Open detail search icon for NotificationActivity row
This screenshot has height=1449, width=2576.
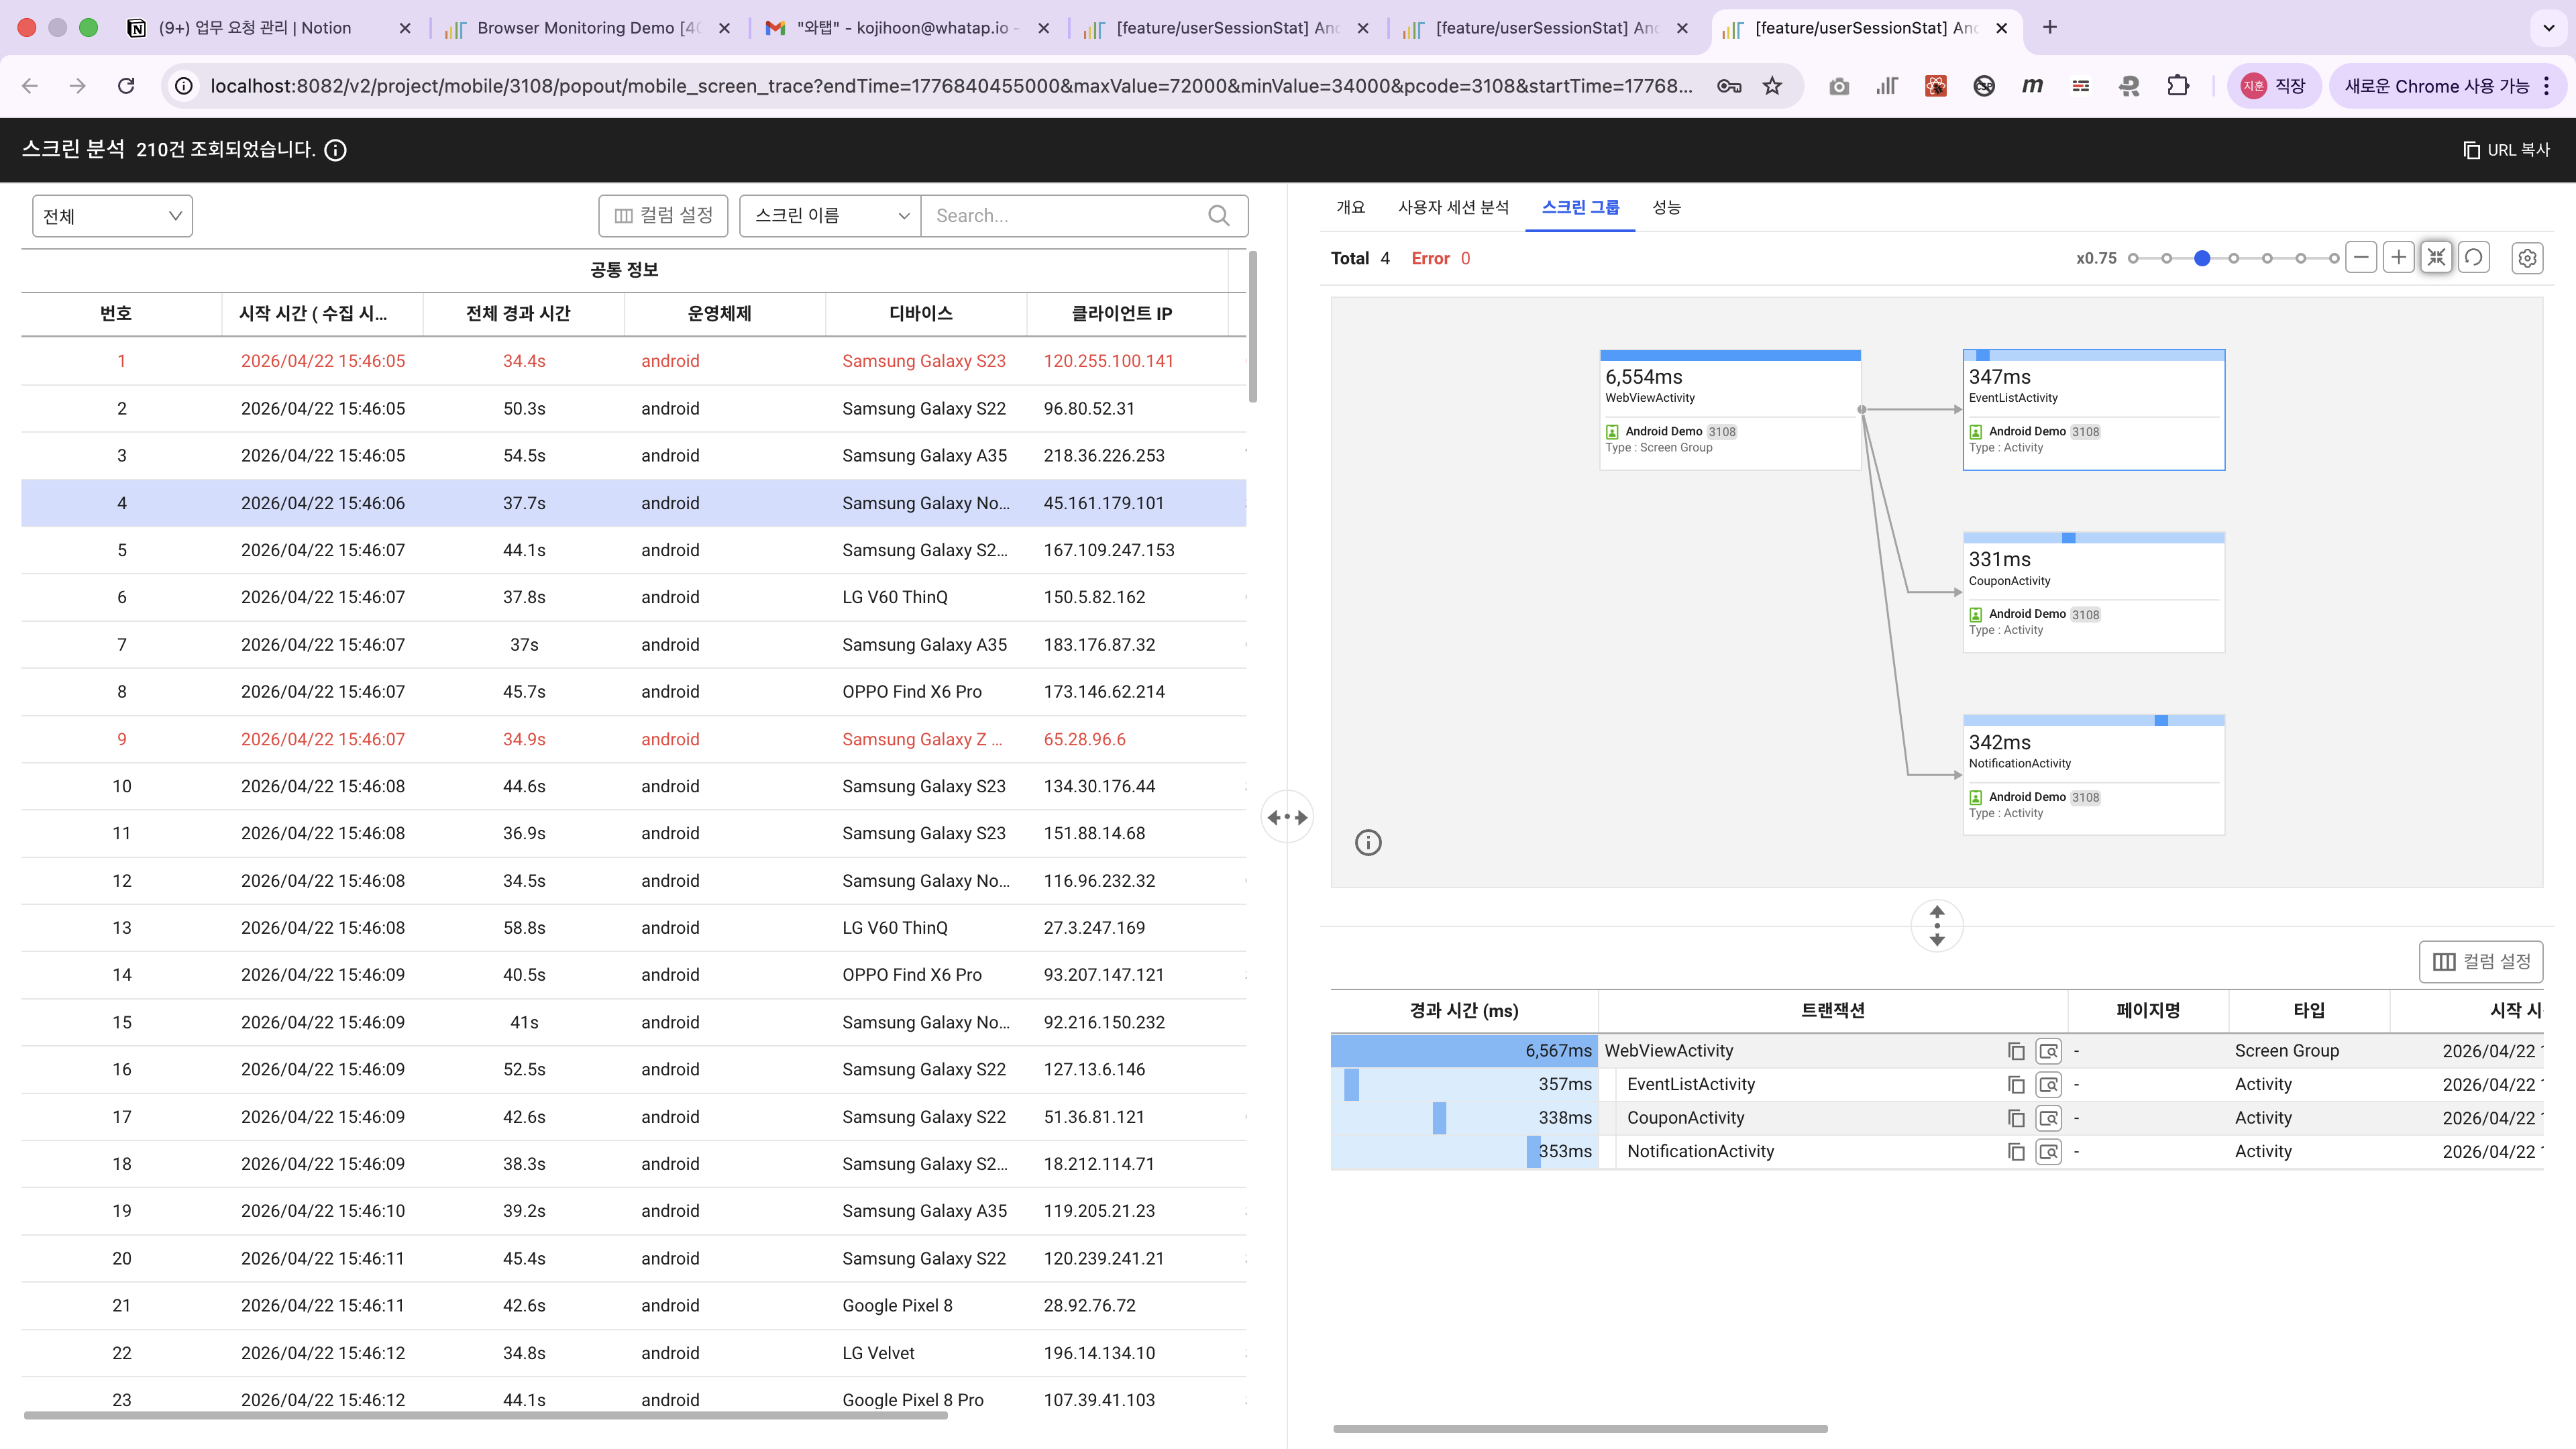pyautogui.click(x=2049, y=1152)
